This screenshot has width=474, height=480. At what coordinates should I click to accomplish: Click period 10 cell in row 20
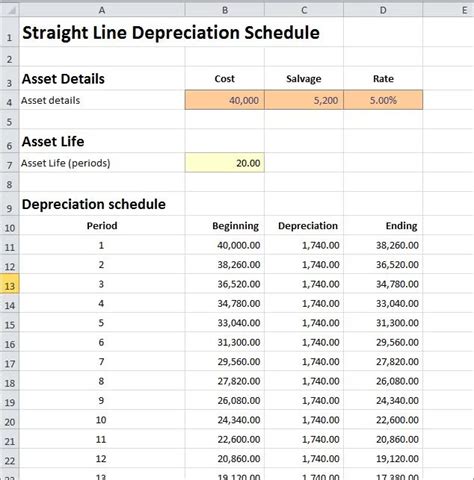102,420
